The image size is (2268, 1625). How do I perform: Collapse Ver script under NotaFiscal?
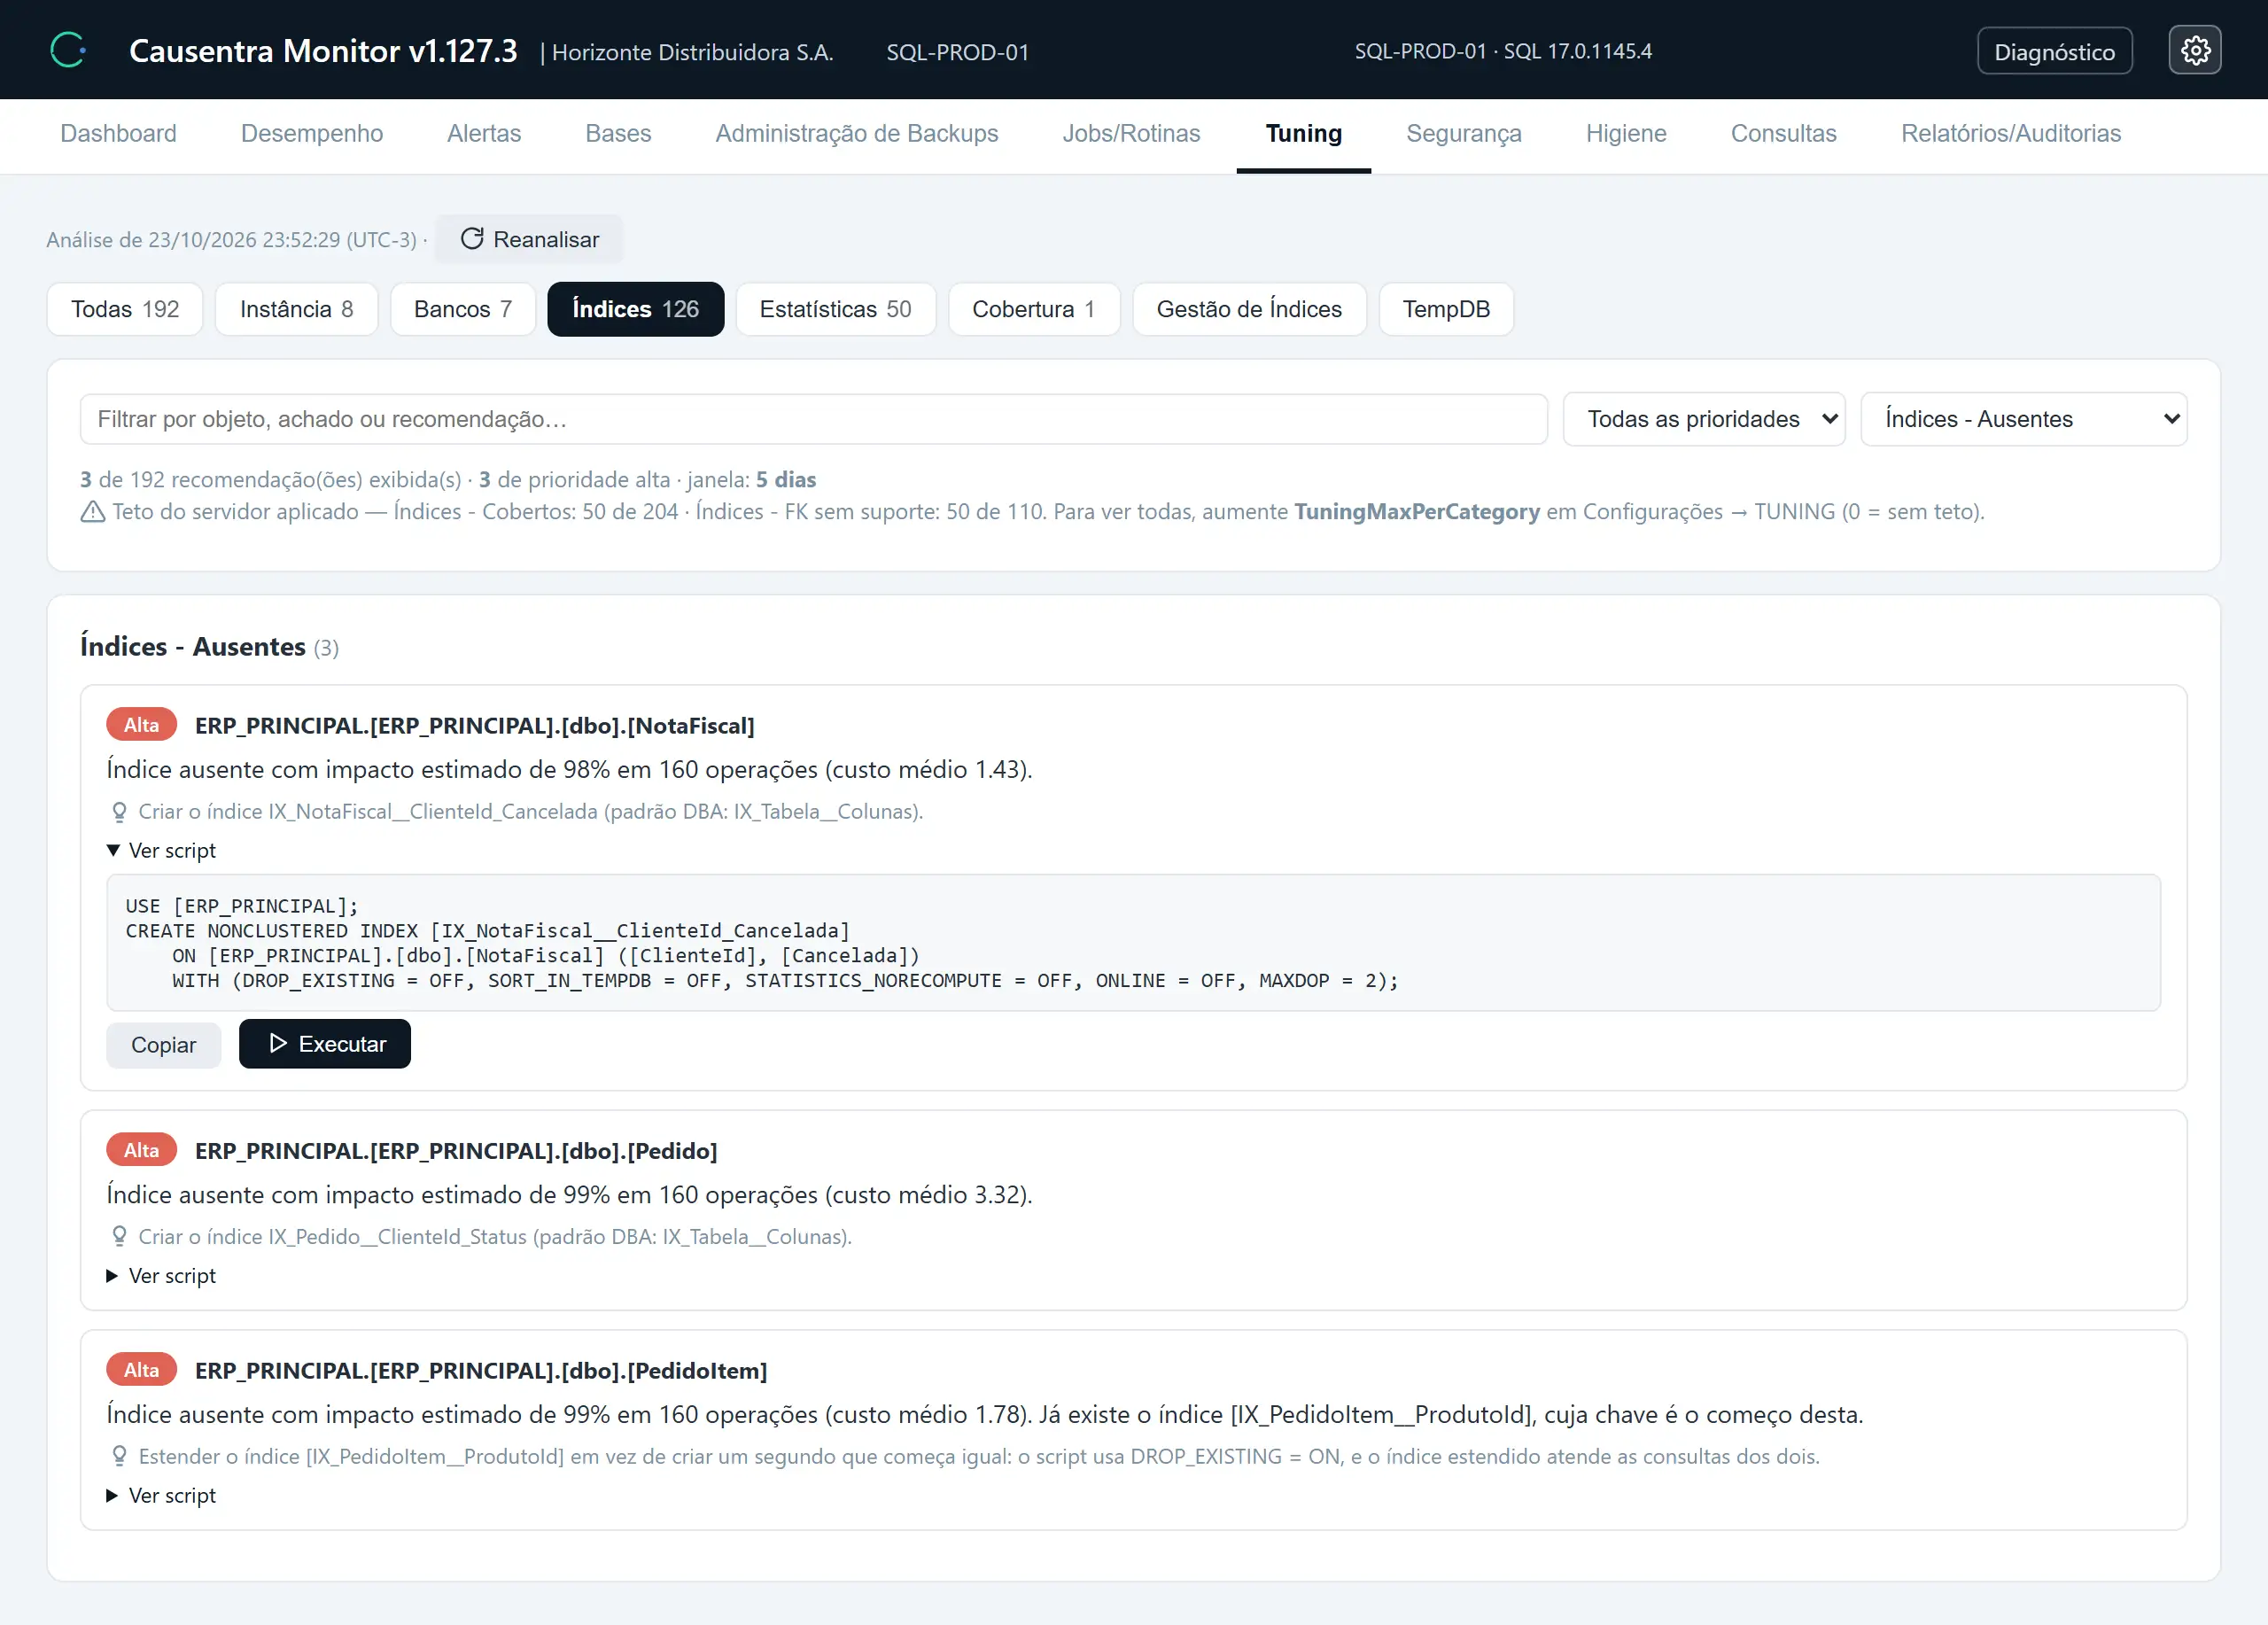tap(161, 851)
